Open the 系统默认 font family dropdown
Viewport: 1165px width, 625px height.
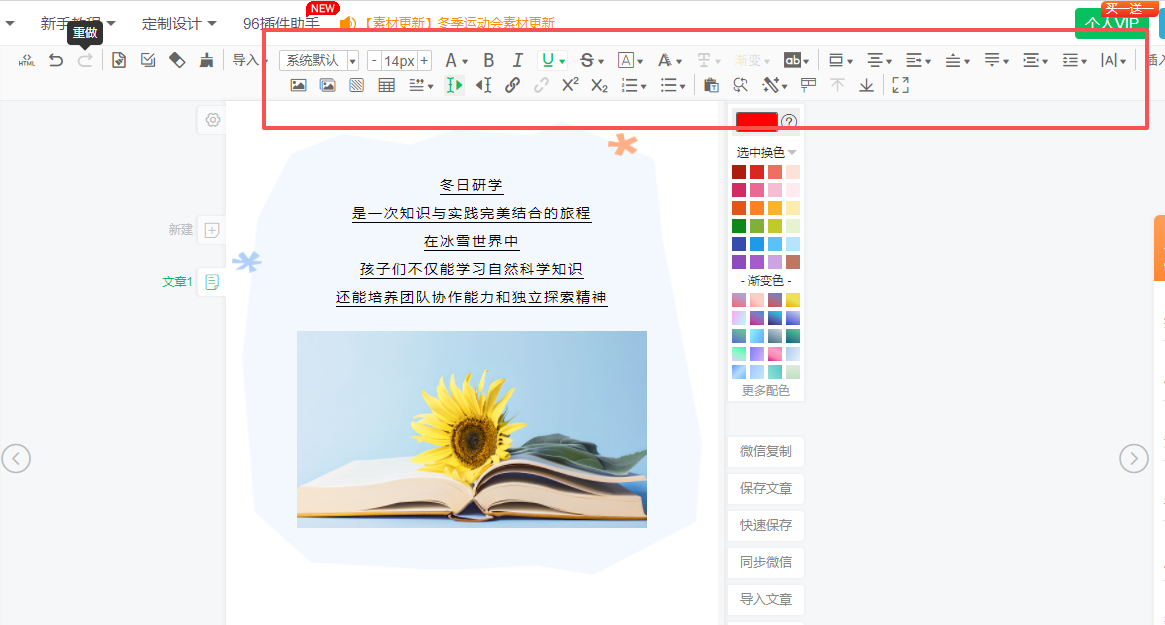coord(319,61)
